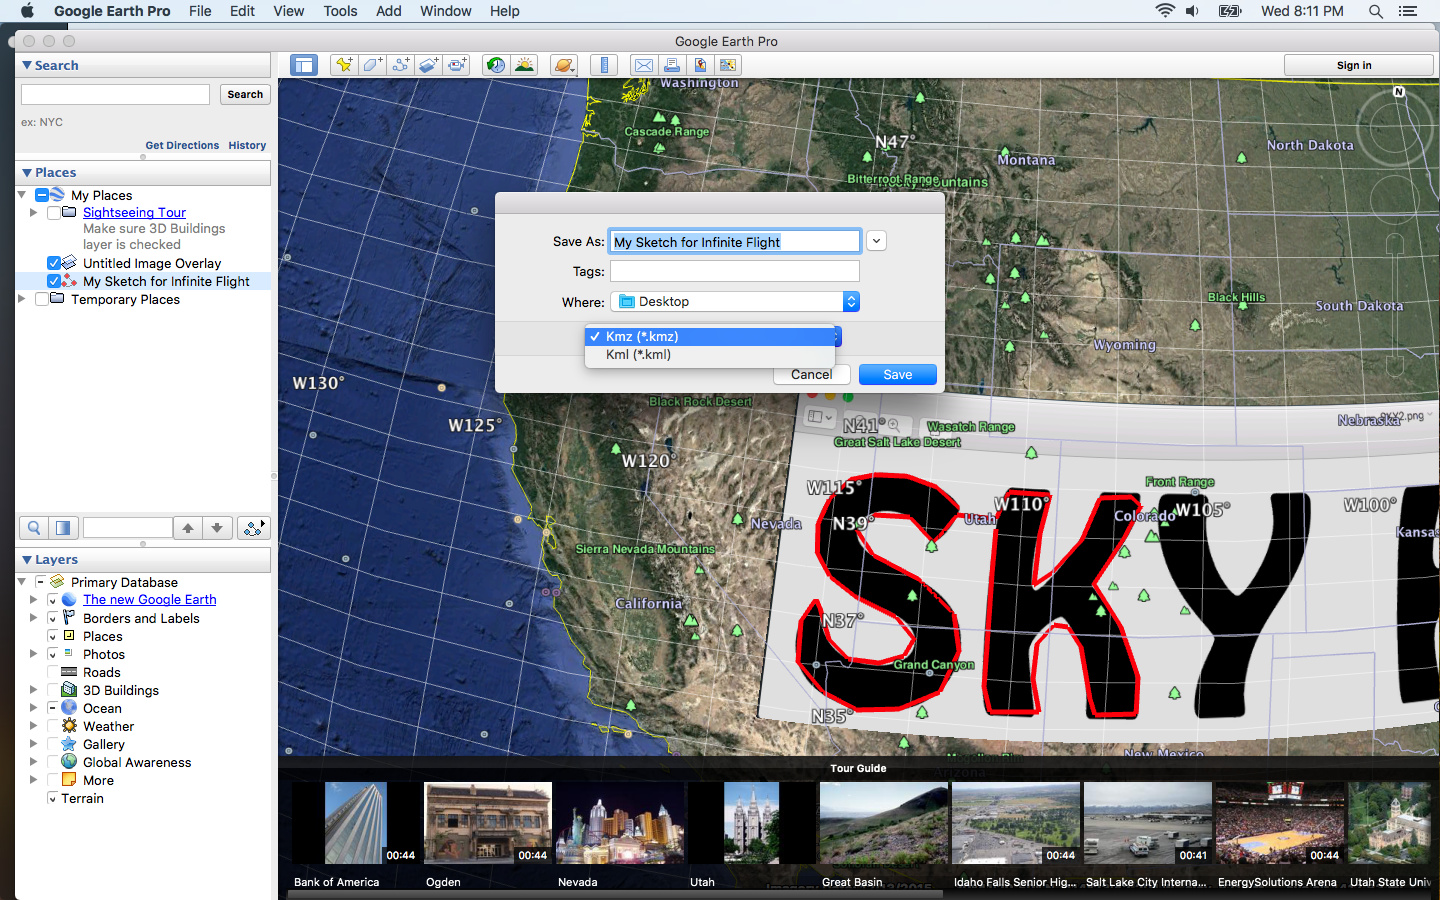Image resolution: width=1440 pixels, height=900 pixels.
Task: Click the Save As filename field
Action: (735, 241)
